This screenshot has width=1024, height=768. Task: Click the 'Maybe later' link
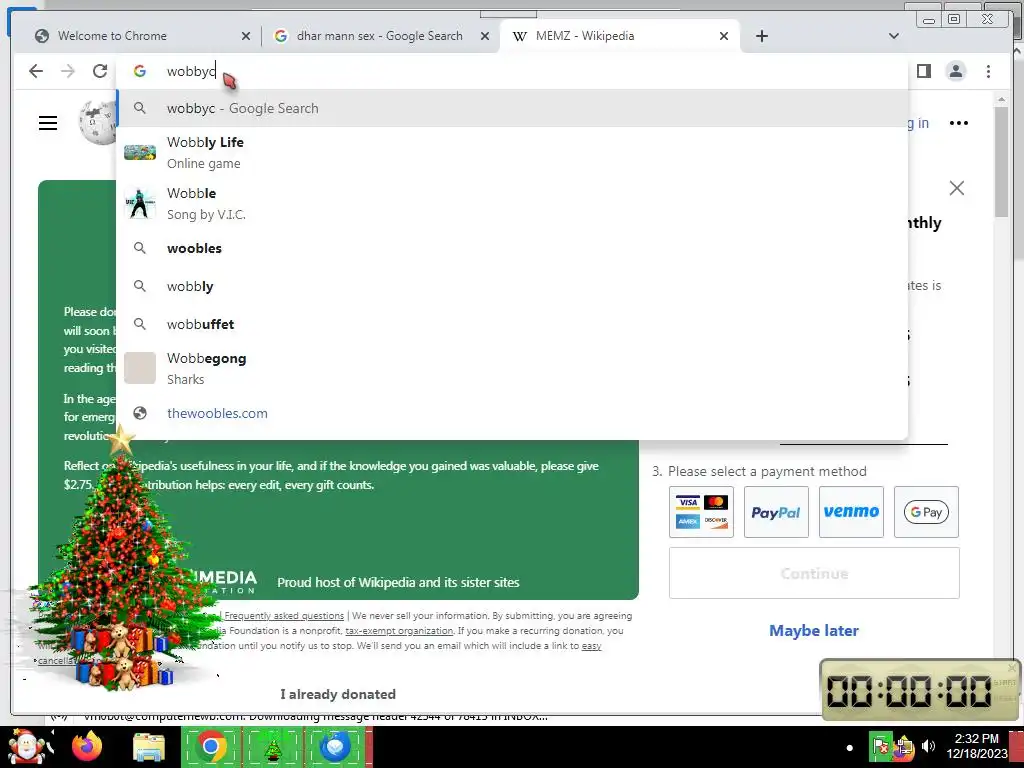pyautogui.click(x=814, y=631)
